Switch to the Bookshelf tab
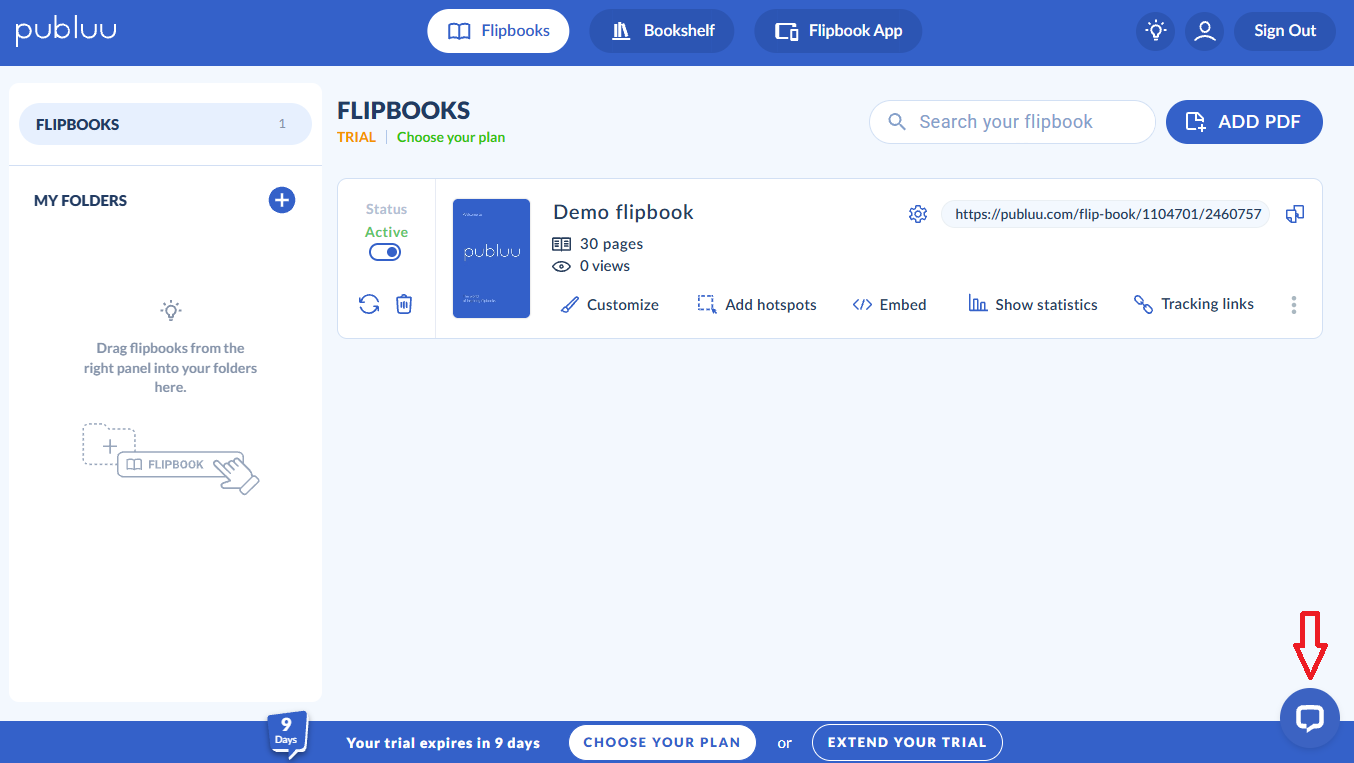This screenshot has height=763, width=1354. [x=662, y=31]
